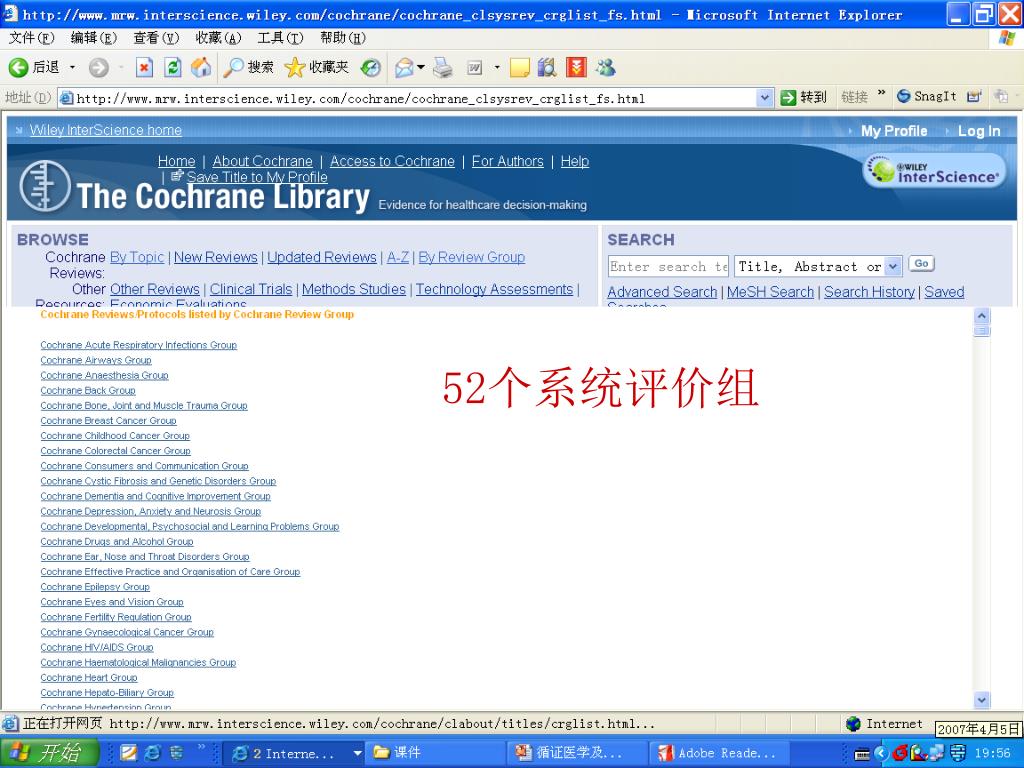The height and width of the screenshot is (768, 1024).
Task: Click the Cochrane Library circular logo
Action: click(44, 187)
